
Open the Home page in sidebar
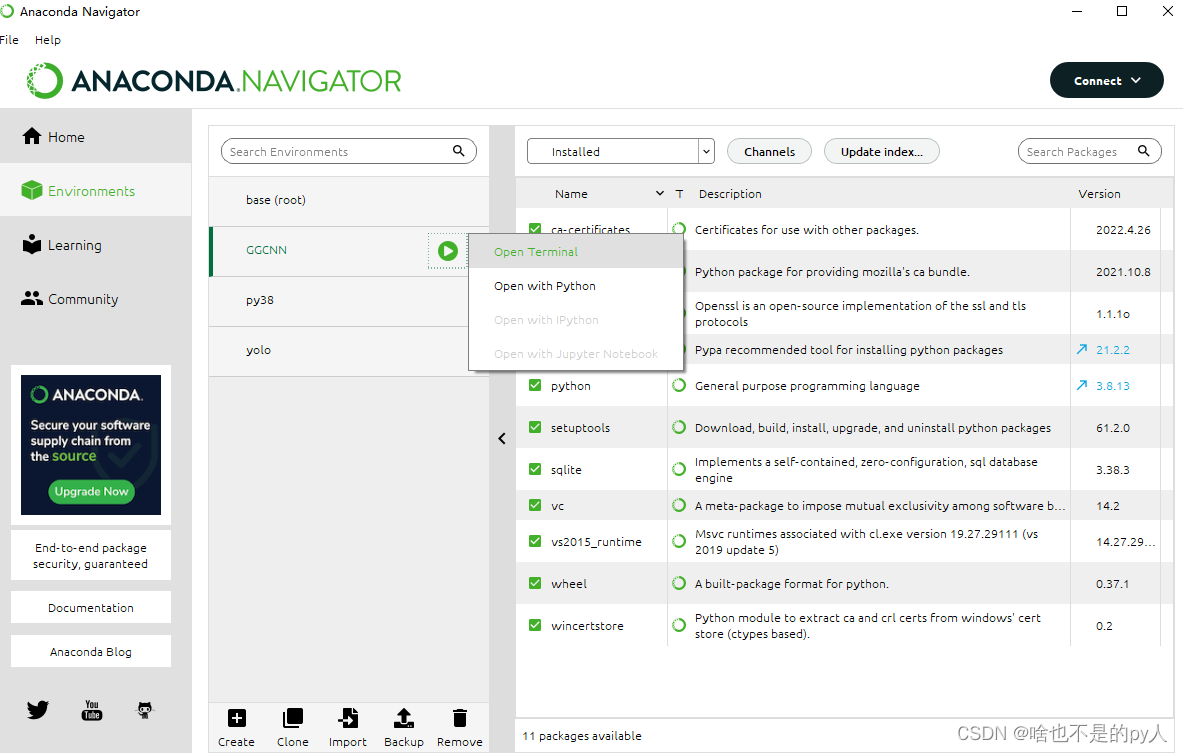point(95,137)
